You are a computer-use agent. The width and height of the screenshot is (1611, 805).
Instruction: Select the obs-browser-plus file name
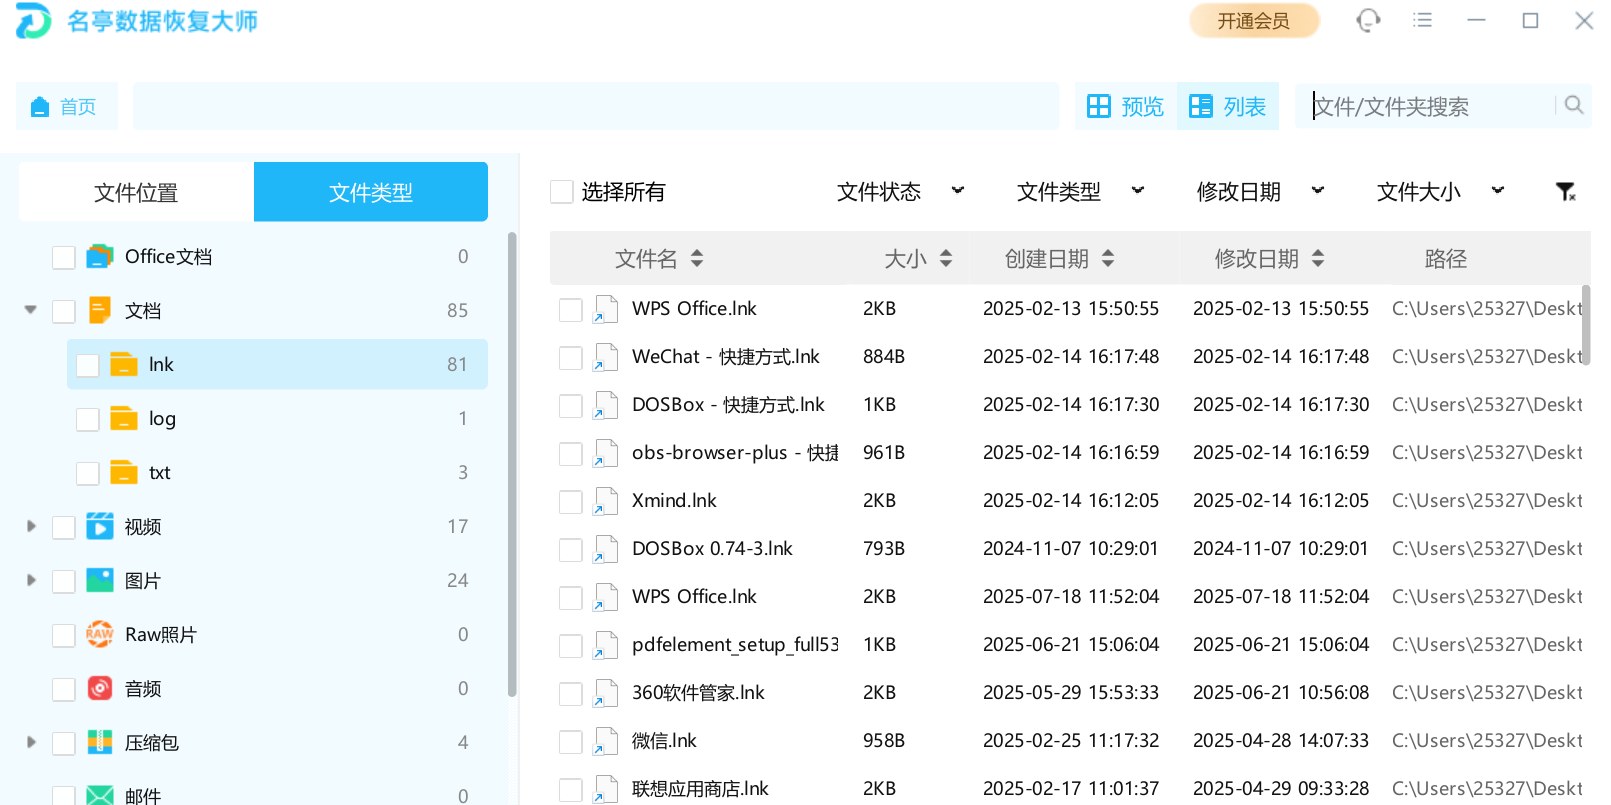[735, 453]
